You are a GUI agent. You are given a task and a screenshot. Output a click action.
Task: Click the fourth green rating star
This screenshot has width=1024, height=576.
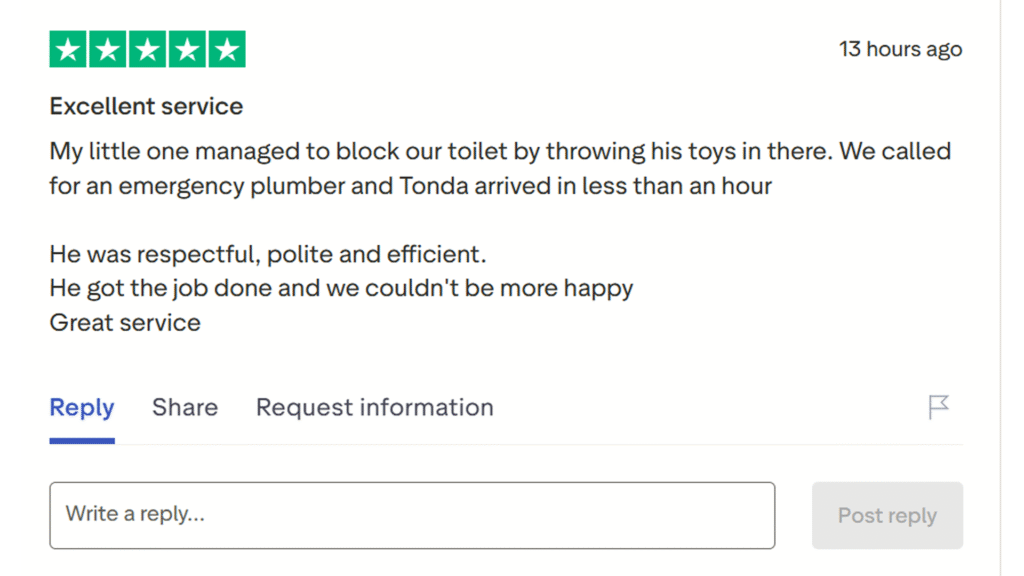187,49
